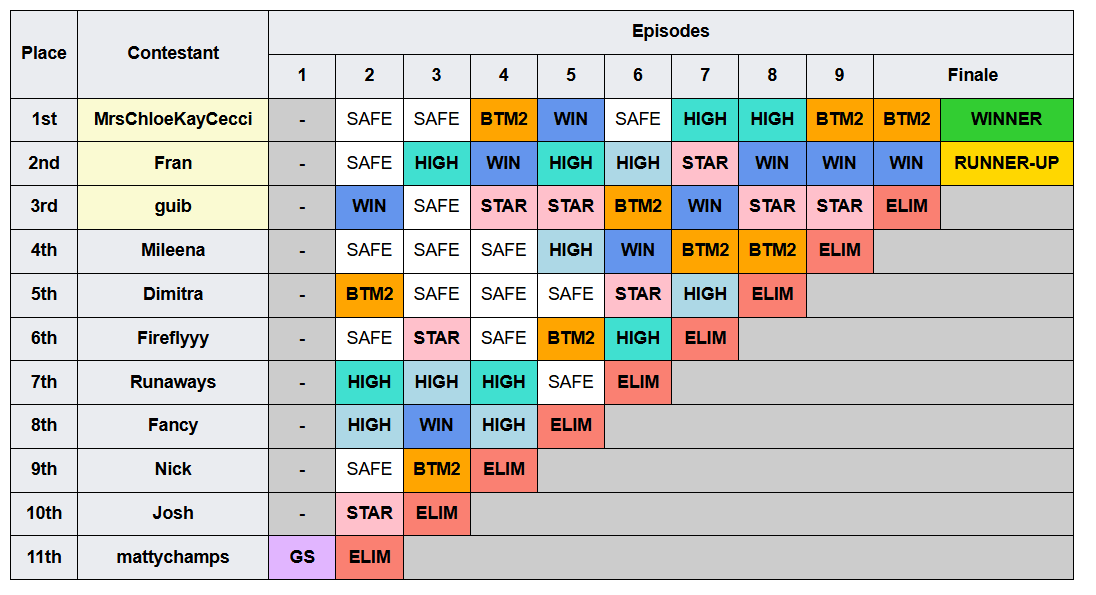Image resolution: width=1096 pixels, height=595 pixels.
Task: Click the Place column header
Action: coord(44,54)
